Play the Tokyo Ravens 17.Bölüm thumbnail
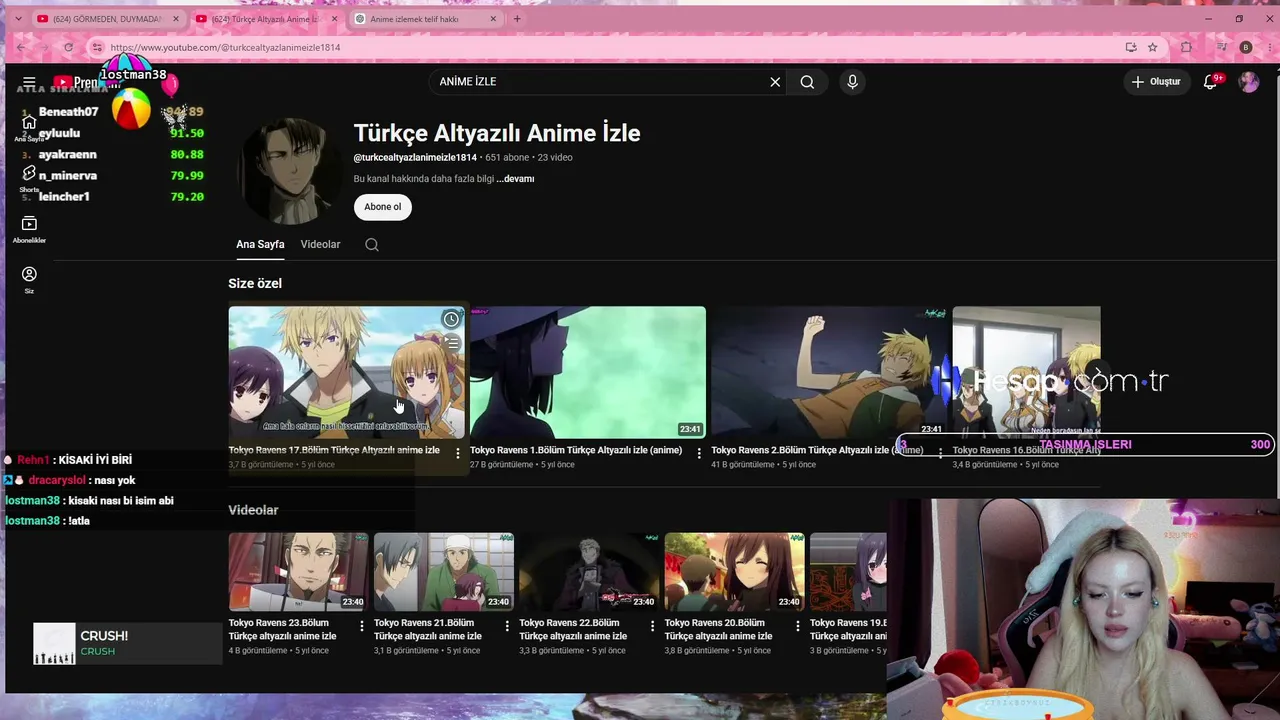Image resolution: width=1280 pixels, height=720 pixels. pyautogui.click(x=346, y=372)
